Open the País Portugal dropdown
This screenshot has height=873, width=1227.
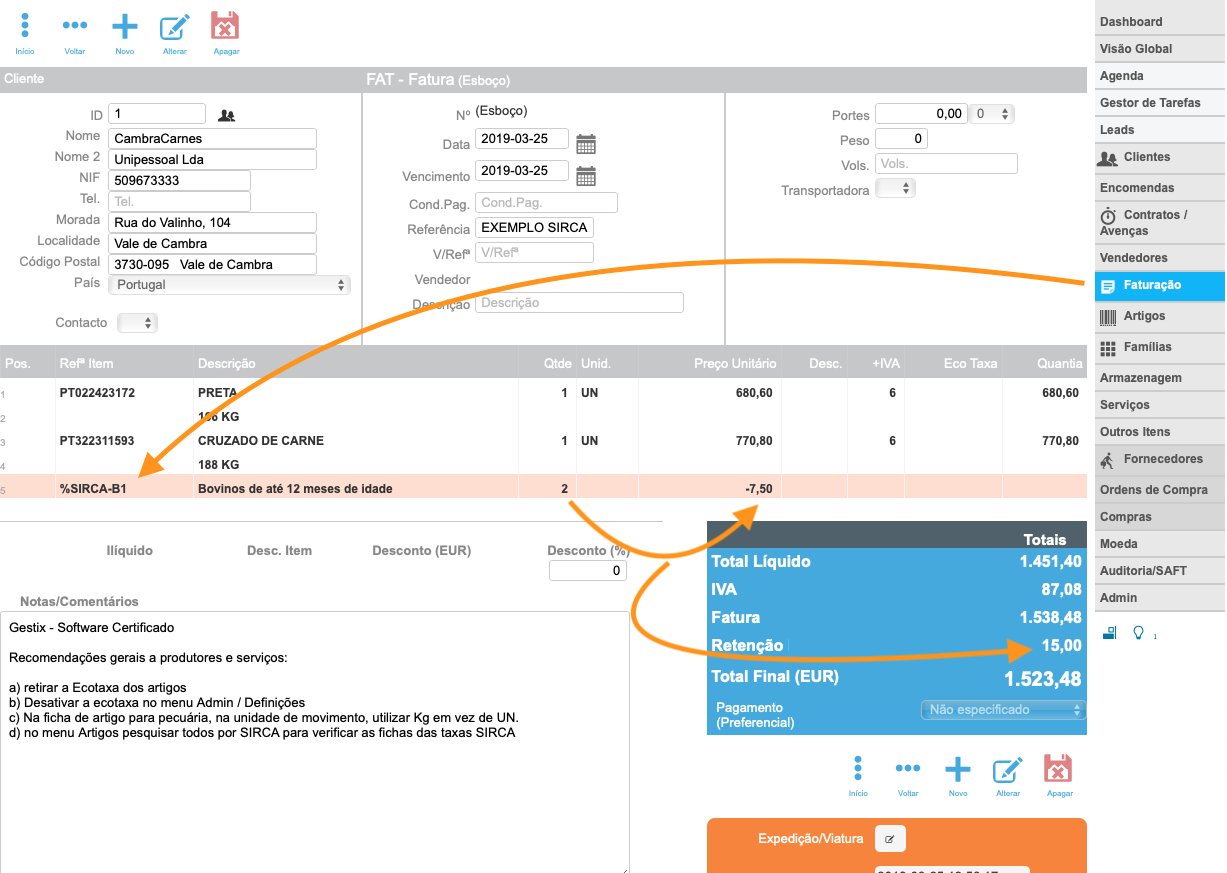coord(230,285)
